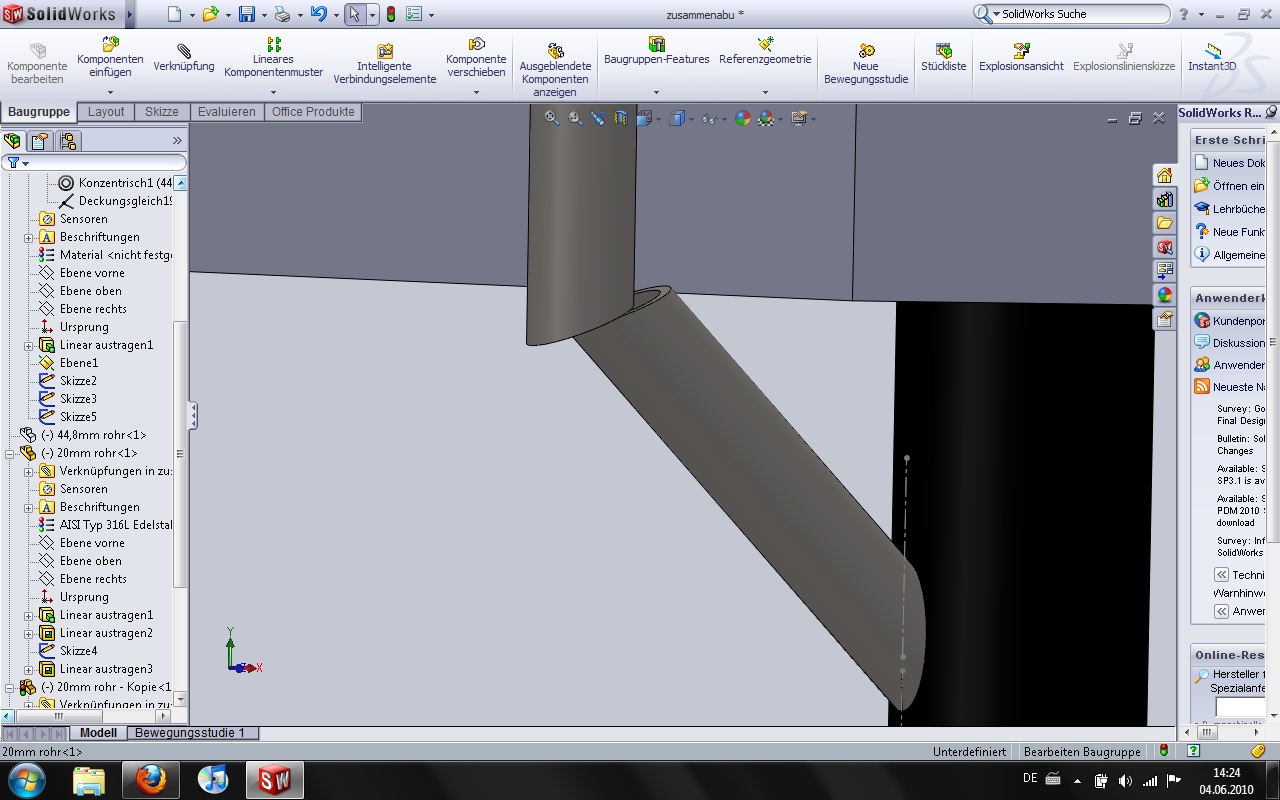Switch to the Evaluieren tab
The image size is (1280, 800).
click(227, 112)
